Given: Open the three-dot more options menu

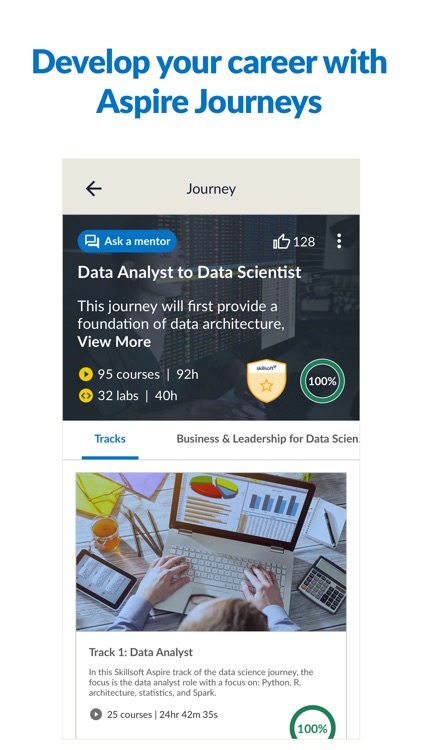Looking at the screenshot, I should (339, 241).
